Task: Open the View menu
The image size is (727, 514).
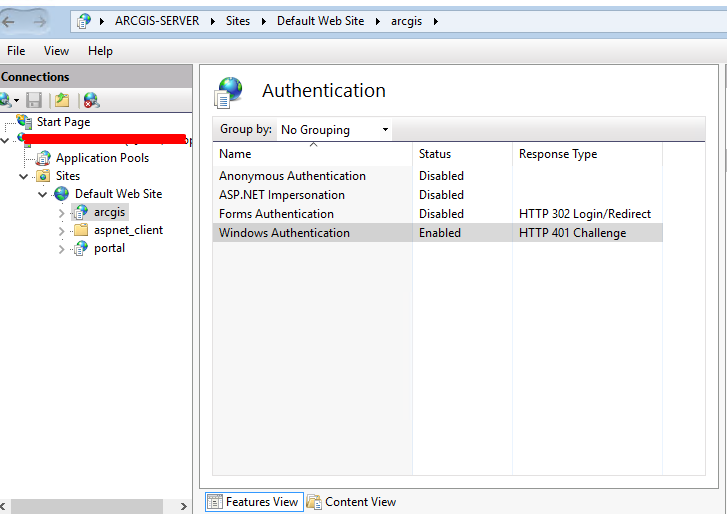Action: point(56,51)
